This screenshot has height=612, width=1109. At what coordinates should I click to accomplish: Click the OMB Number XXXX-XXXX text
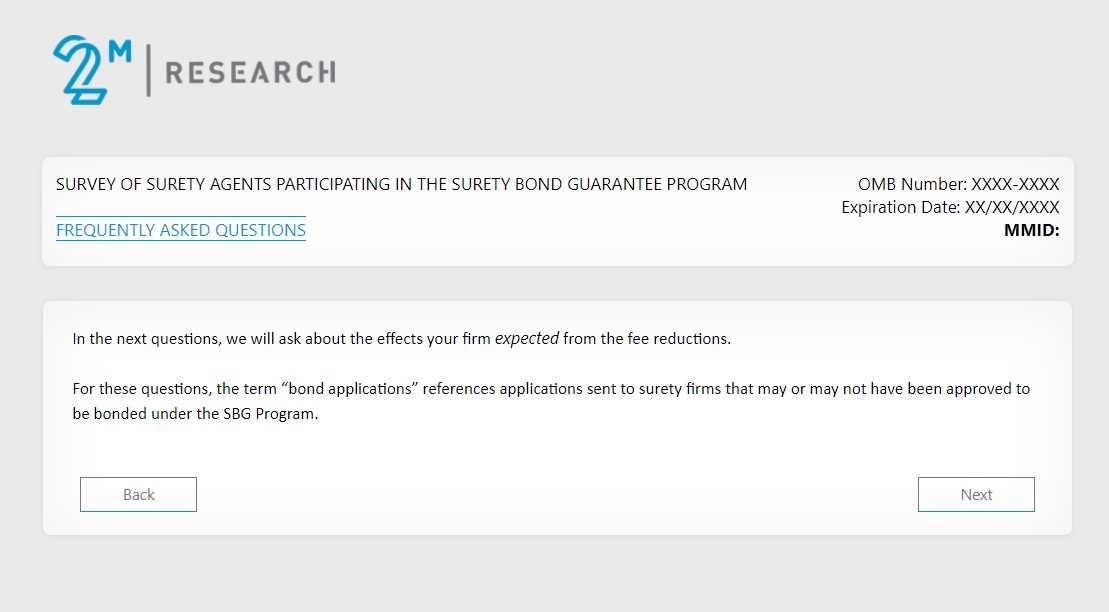coord(958,184)
